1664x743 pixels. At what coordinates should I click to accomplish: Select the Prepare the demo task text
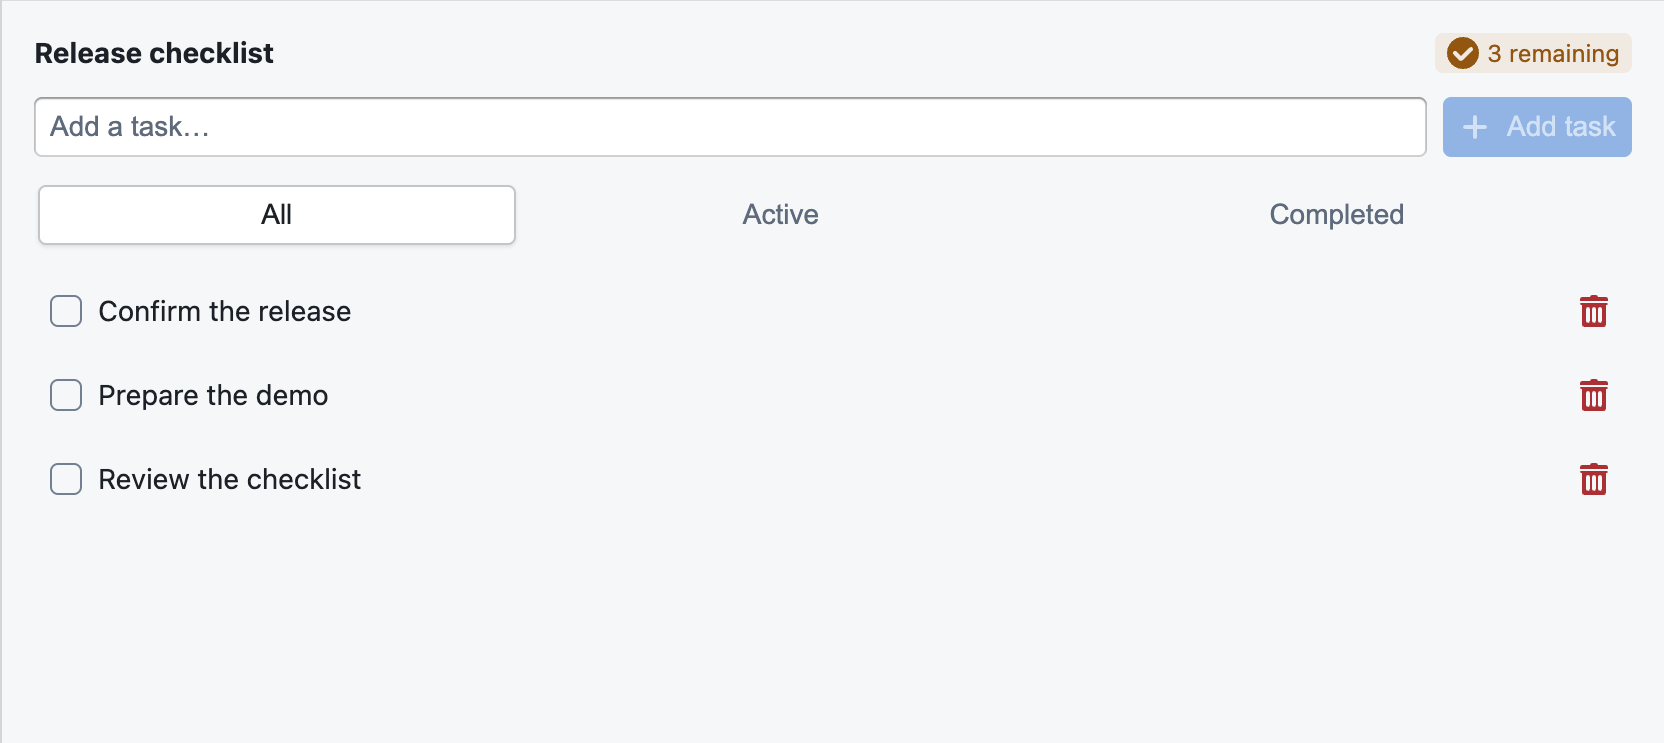click(213, 395)
